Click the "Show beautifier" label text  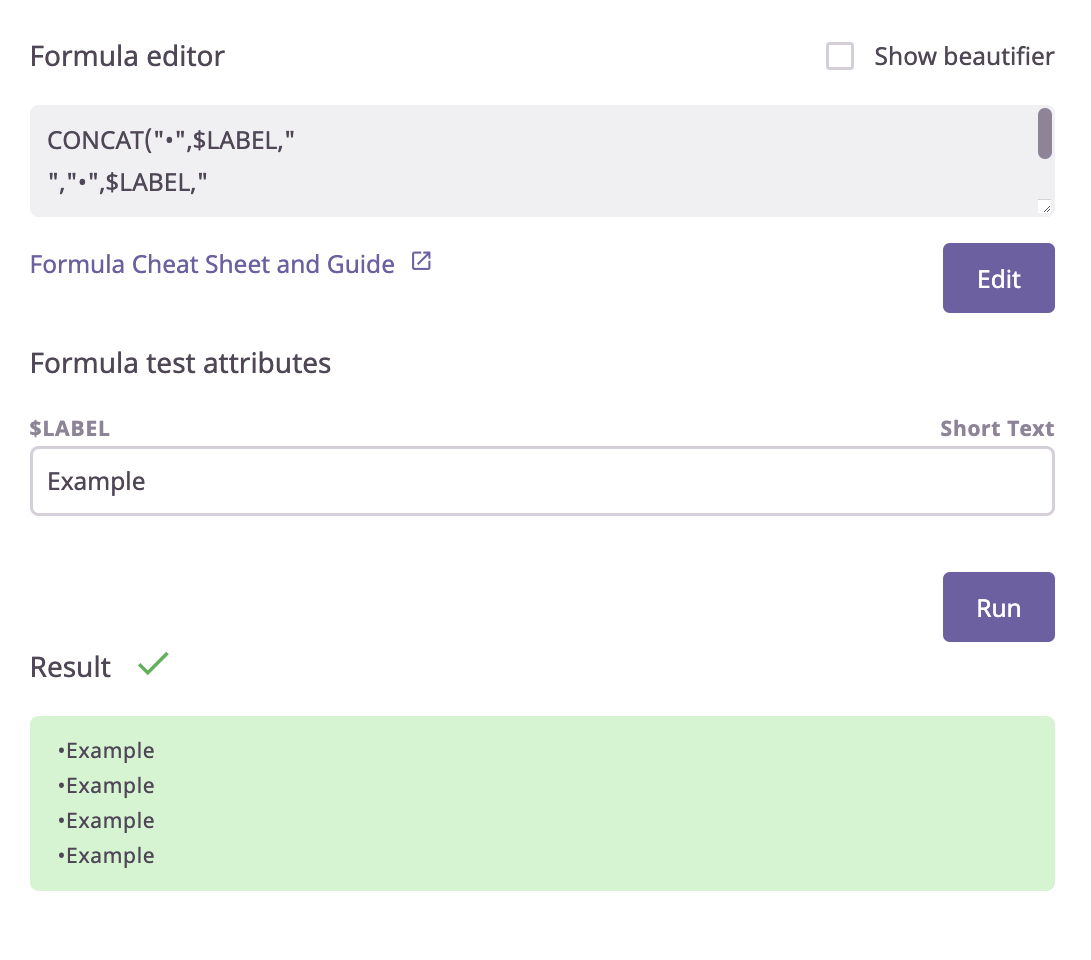pyautogui.click(x=963, y=57)
